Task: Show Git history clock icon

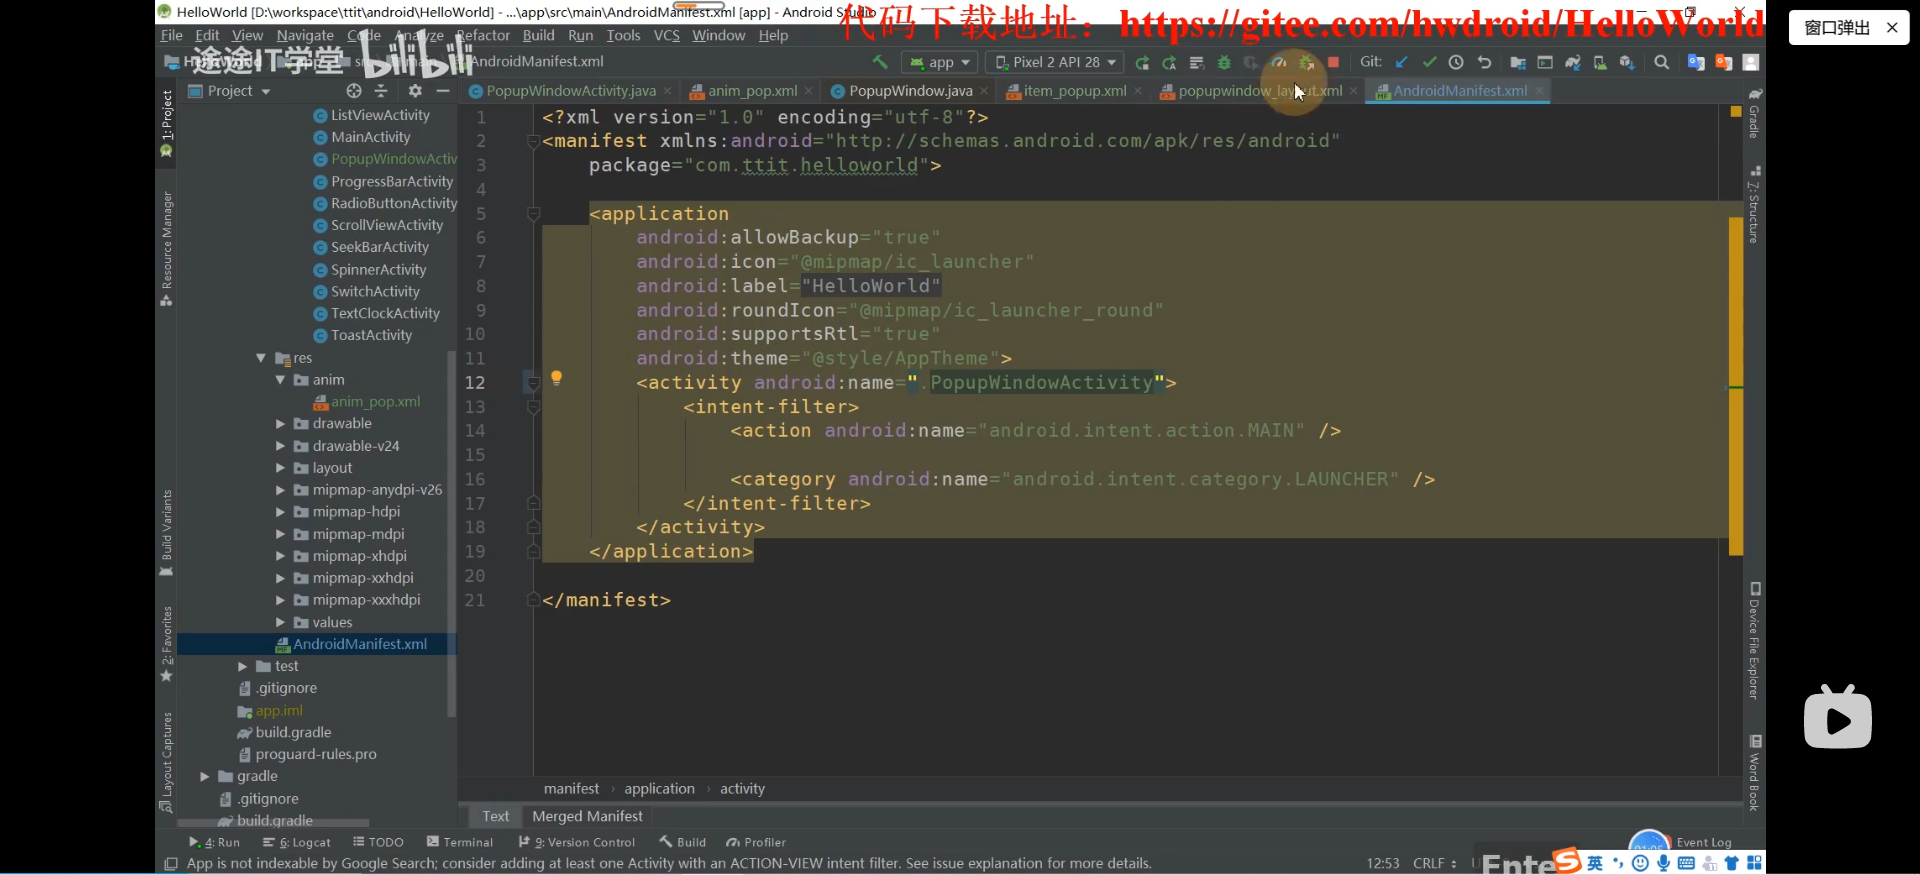Action: [1456, 62]
